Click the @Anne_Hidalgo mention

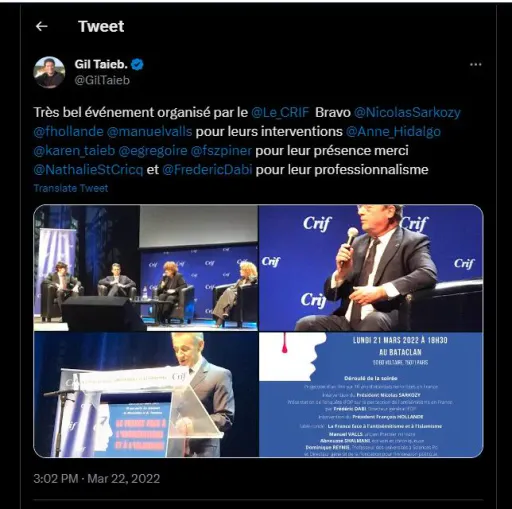(x=393, y=131)
